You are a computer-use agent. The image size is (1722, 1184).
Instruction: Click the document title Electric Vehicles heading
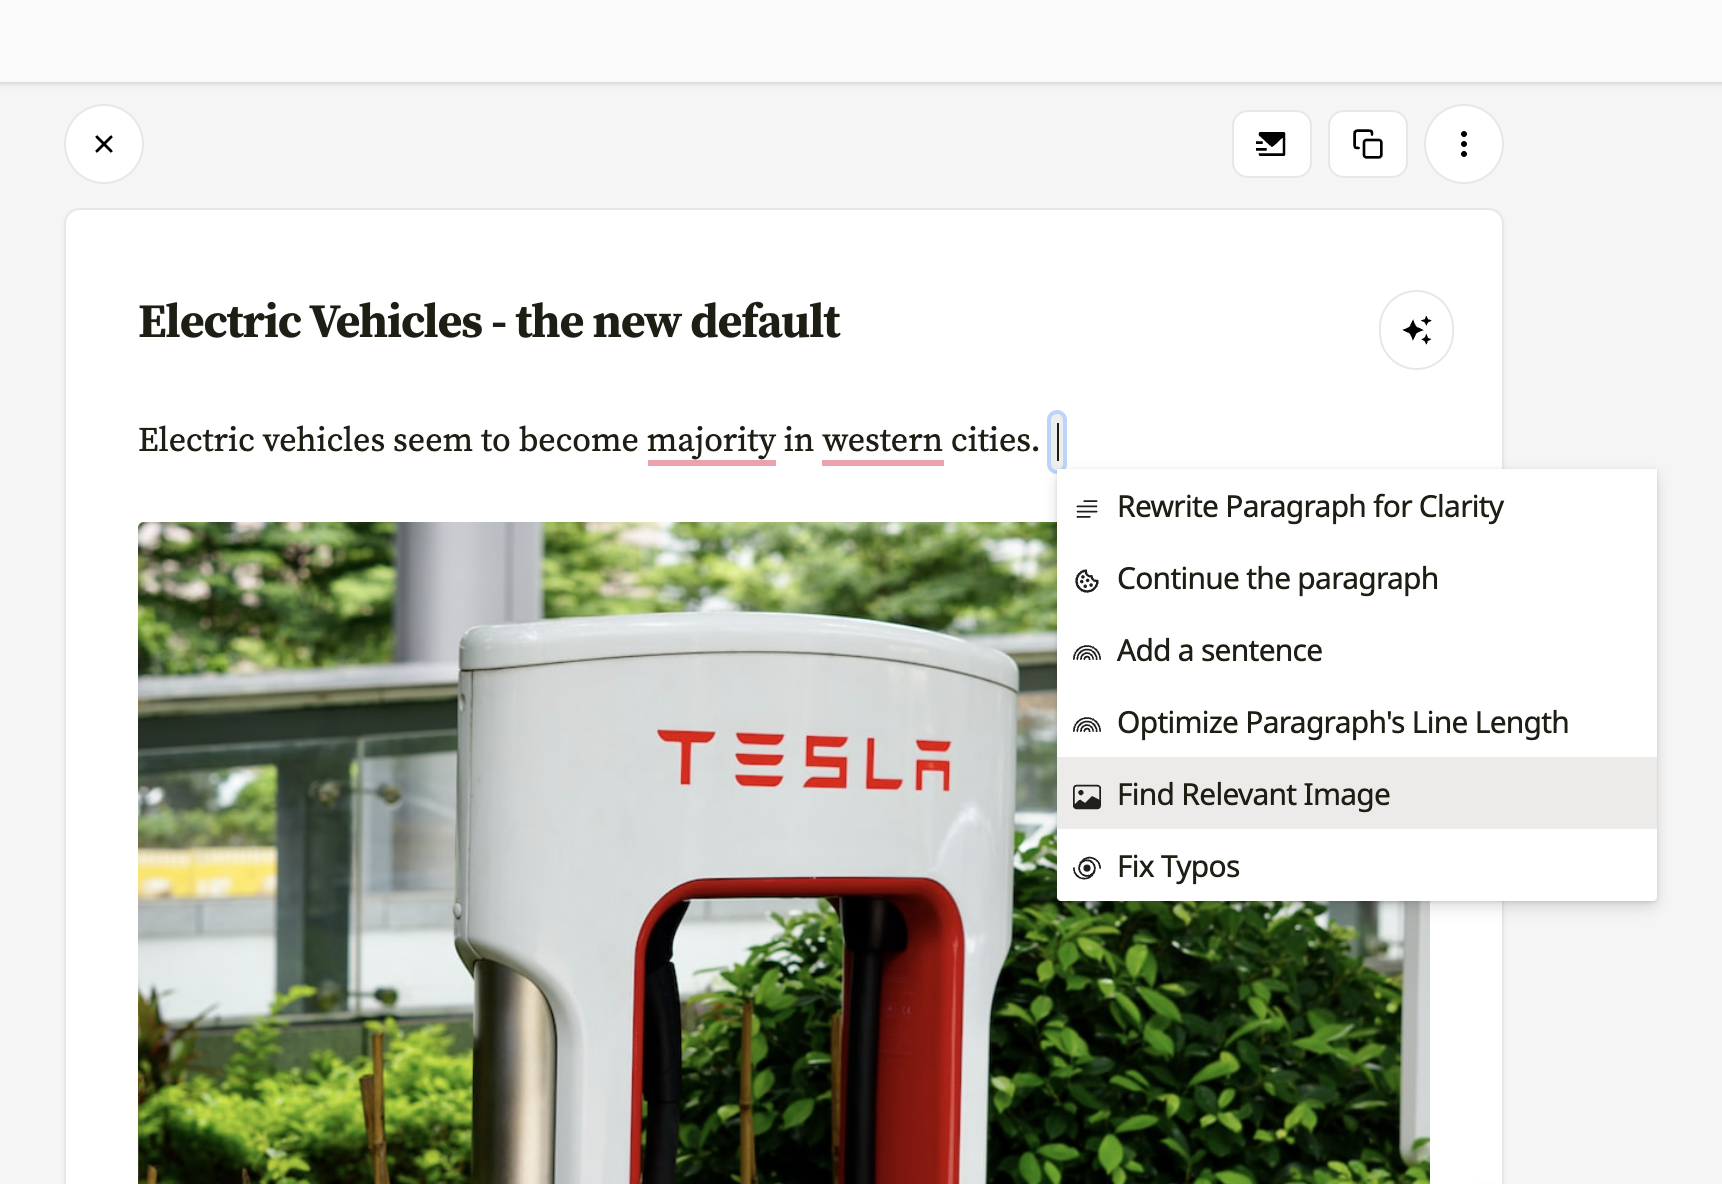coord(489,322)
